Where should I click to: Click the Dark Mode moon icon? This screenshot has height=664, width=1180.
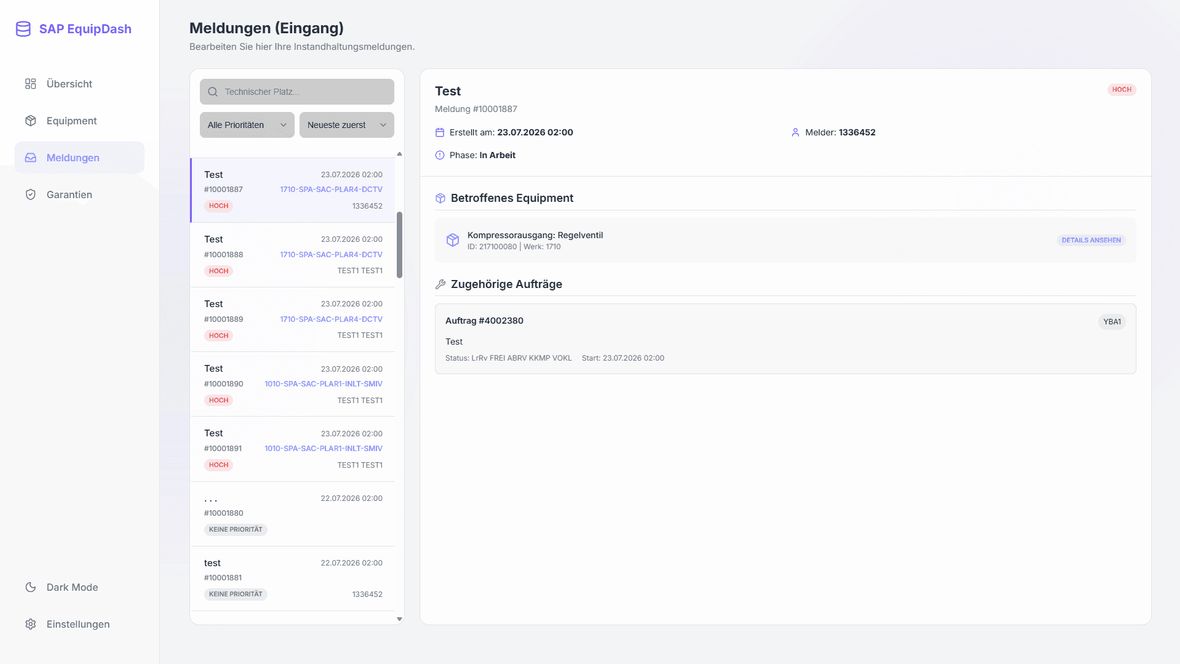30,587
